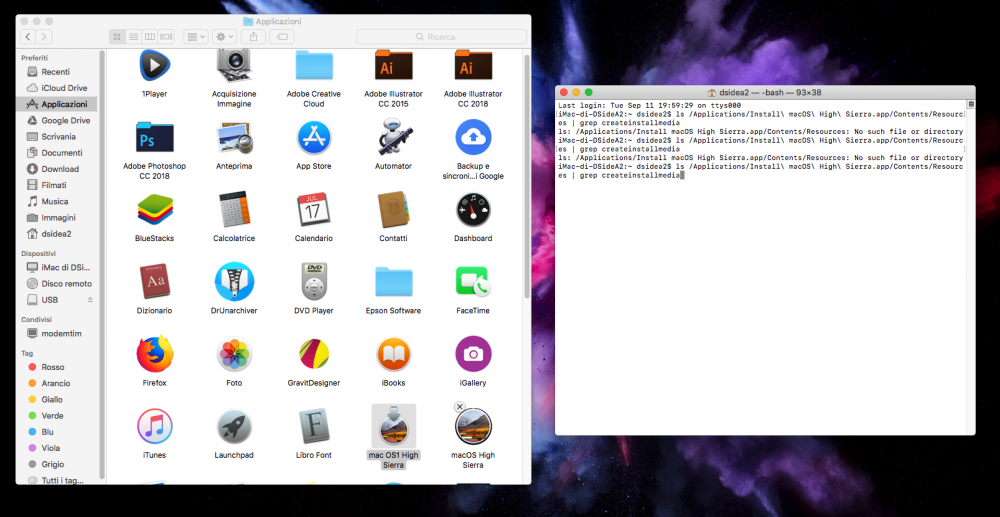The image size is (1000, 517).
Task: Open dsidea2 home folder in sidebar
Action: coord(57,233)
